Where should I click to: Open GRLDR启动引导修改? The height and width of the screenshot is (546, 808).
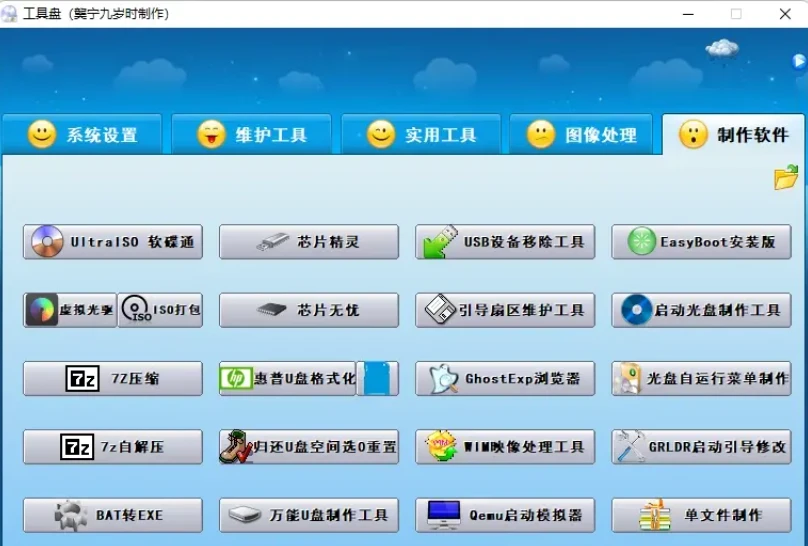click(x=701, y=447)
